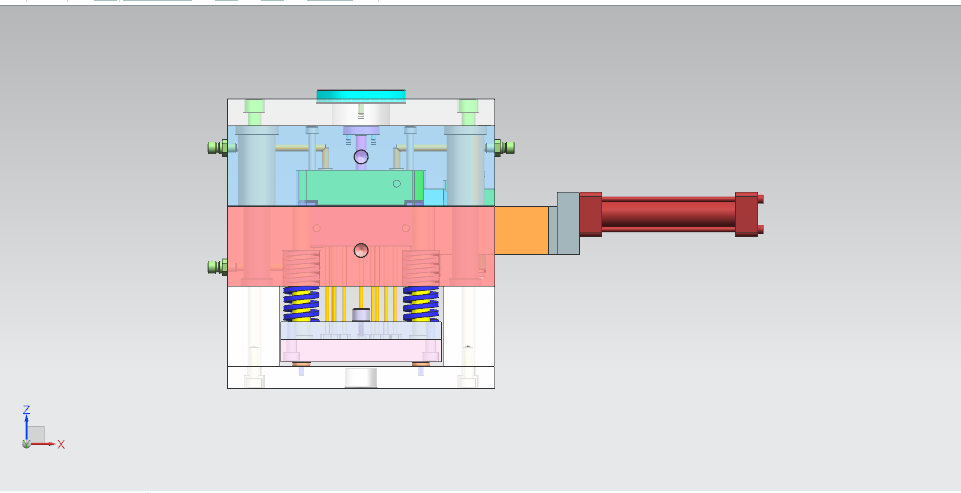Select the red translucent core plate
Screen dimensions: 961x493
coord(361,246)
